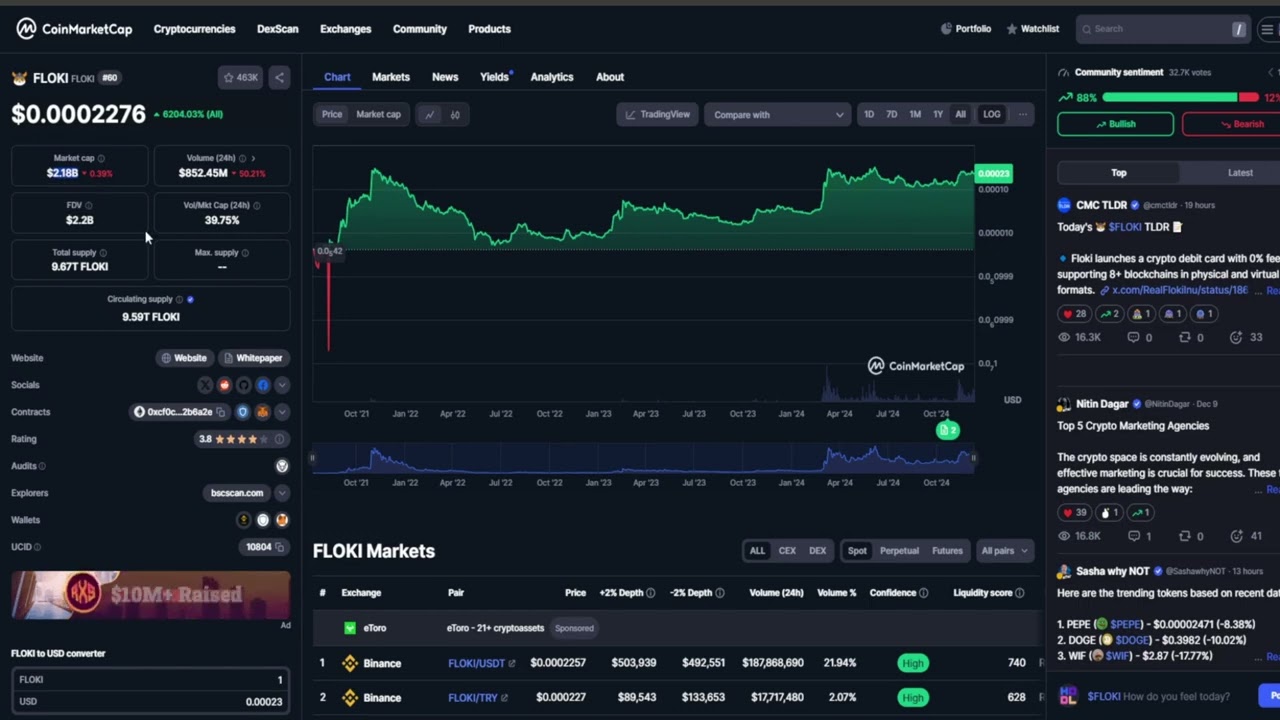Open the Compare with dropdown
The height and width of the screenshot is (720, 1280).
click(x=778, y=115)
